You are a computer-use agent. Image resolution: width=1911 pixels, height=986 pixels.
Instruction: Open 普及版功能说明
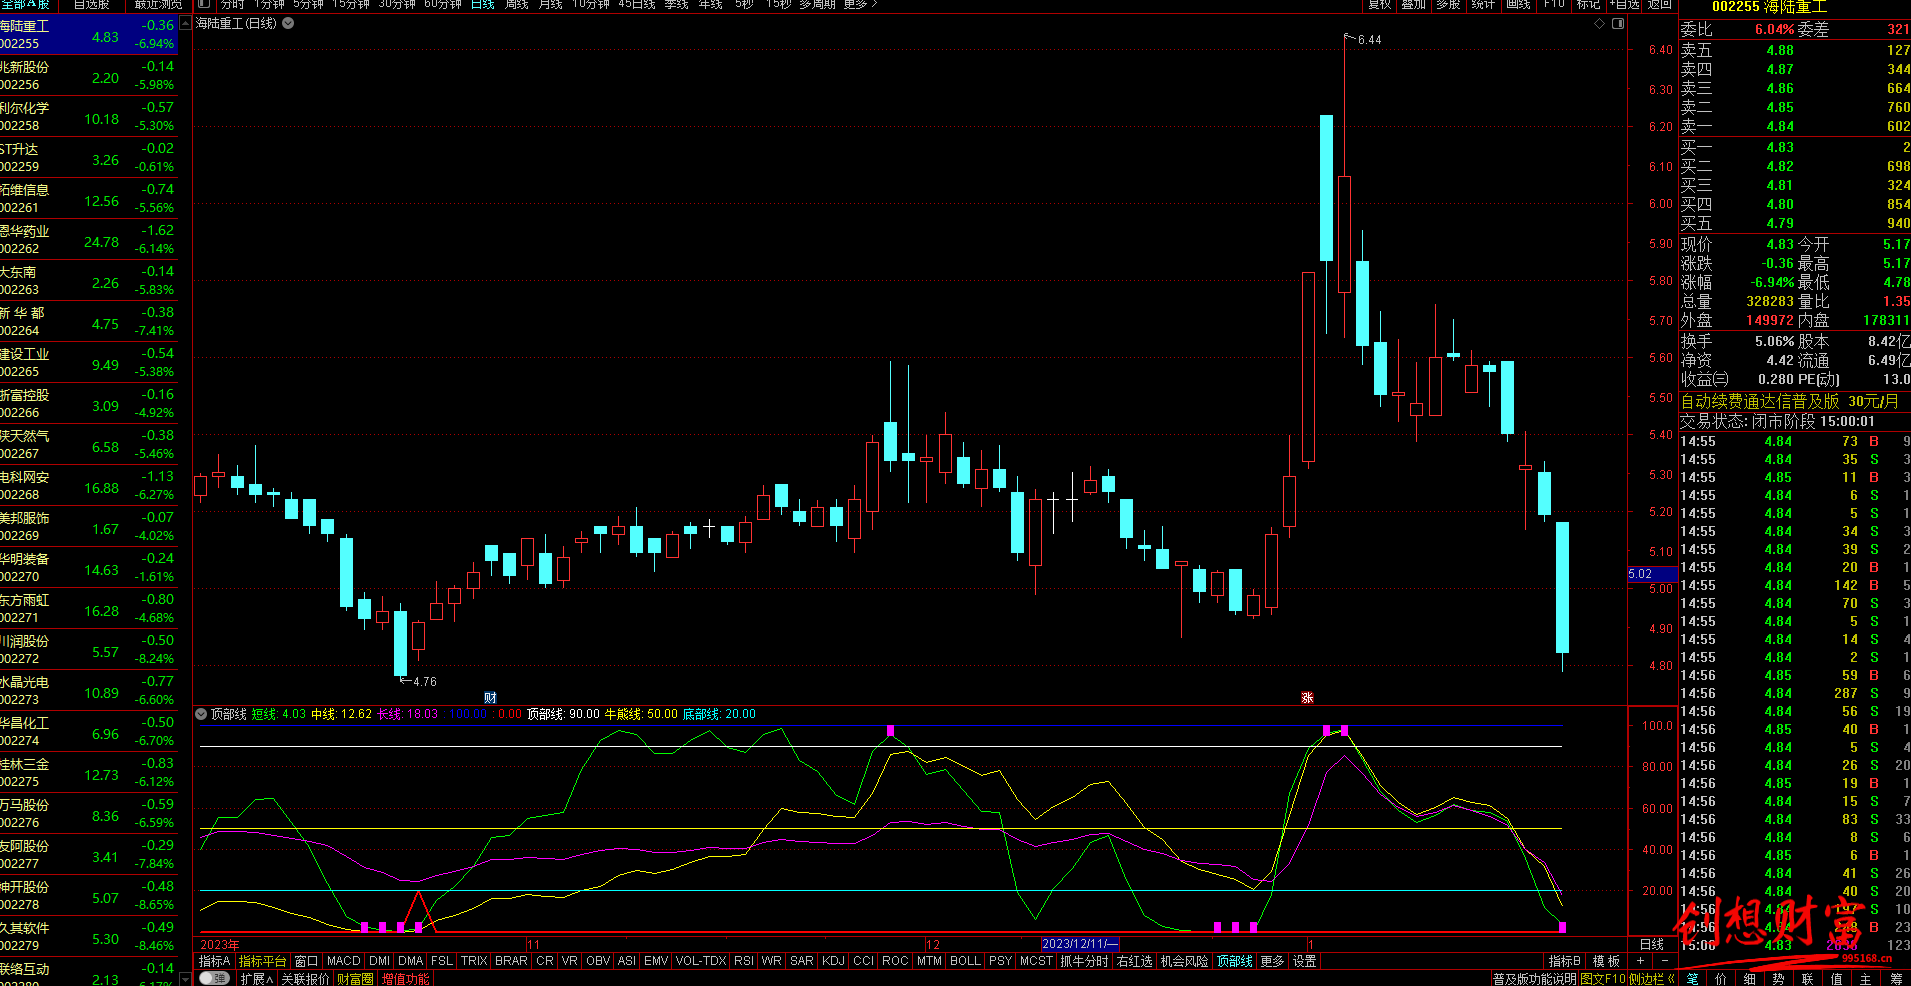coord(1534,979)
